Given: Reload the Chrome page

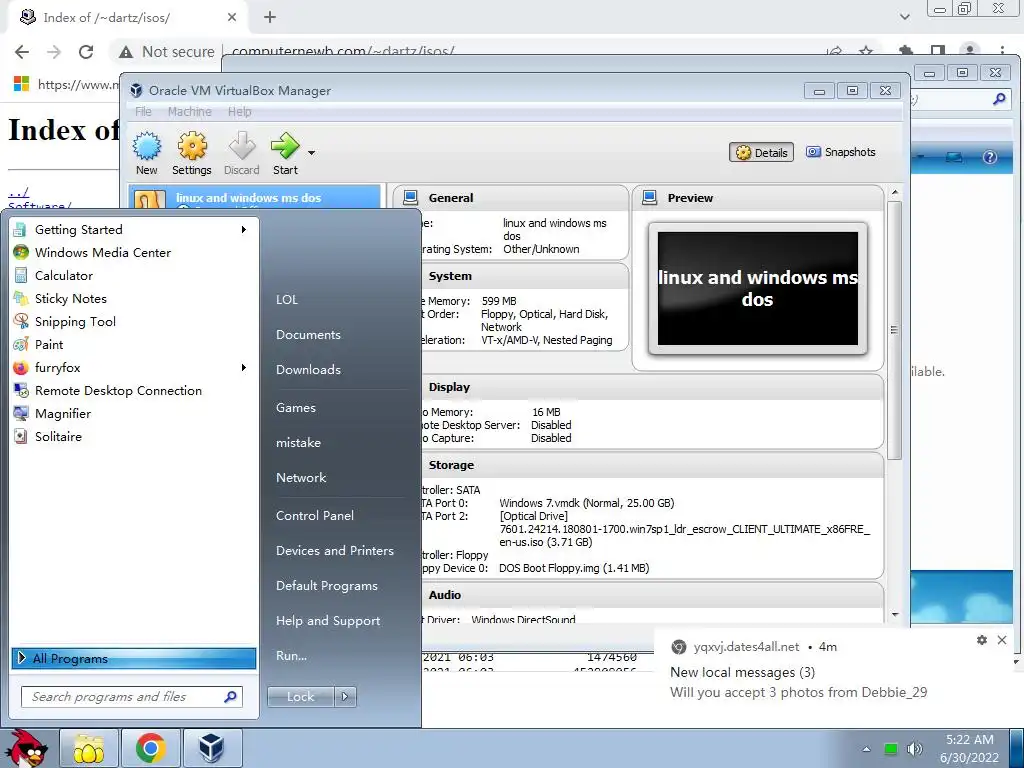Looking at the screenshot, I should (86, 52).
